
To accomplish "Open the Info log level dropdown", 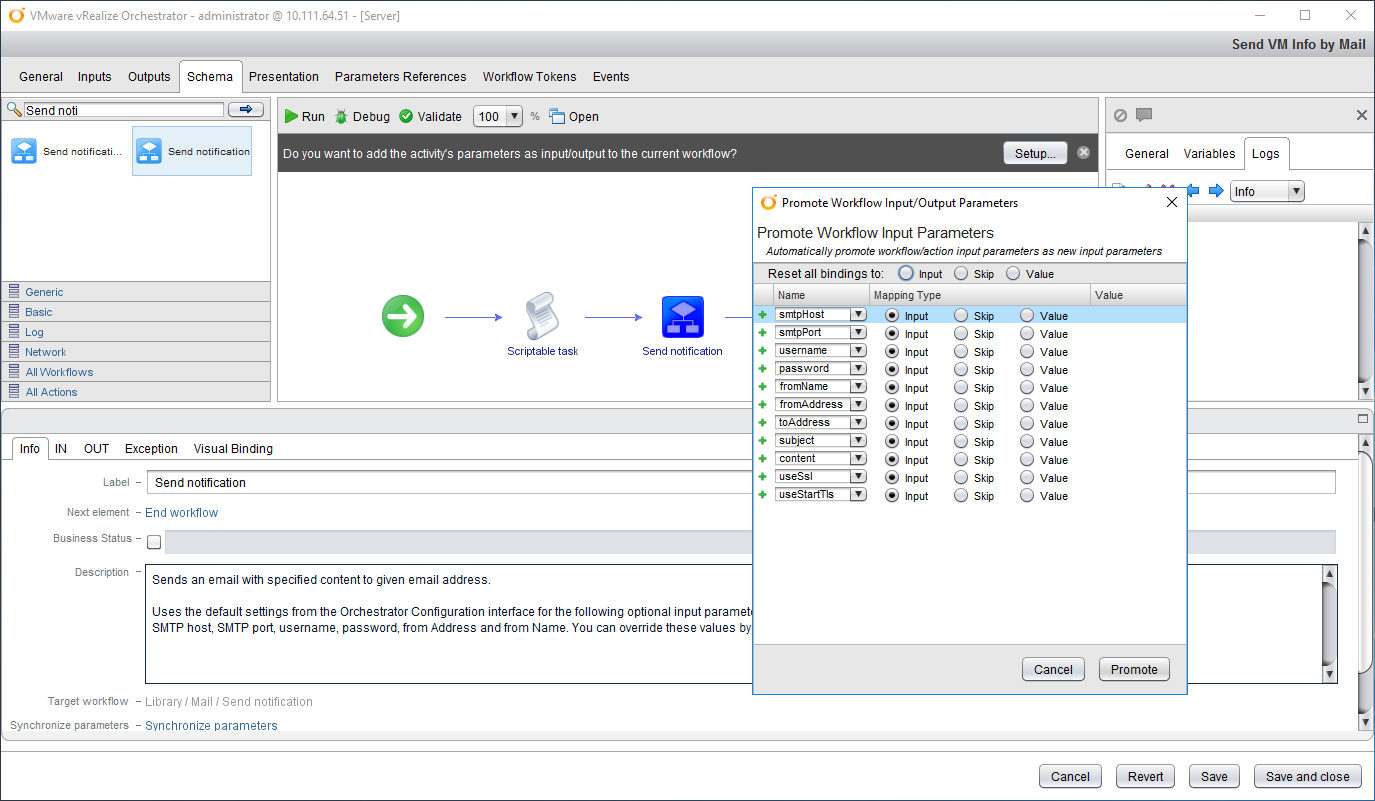I will [1296, 191].
